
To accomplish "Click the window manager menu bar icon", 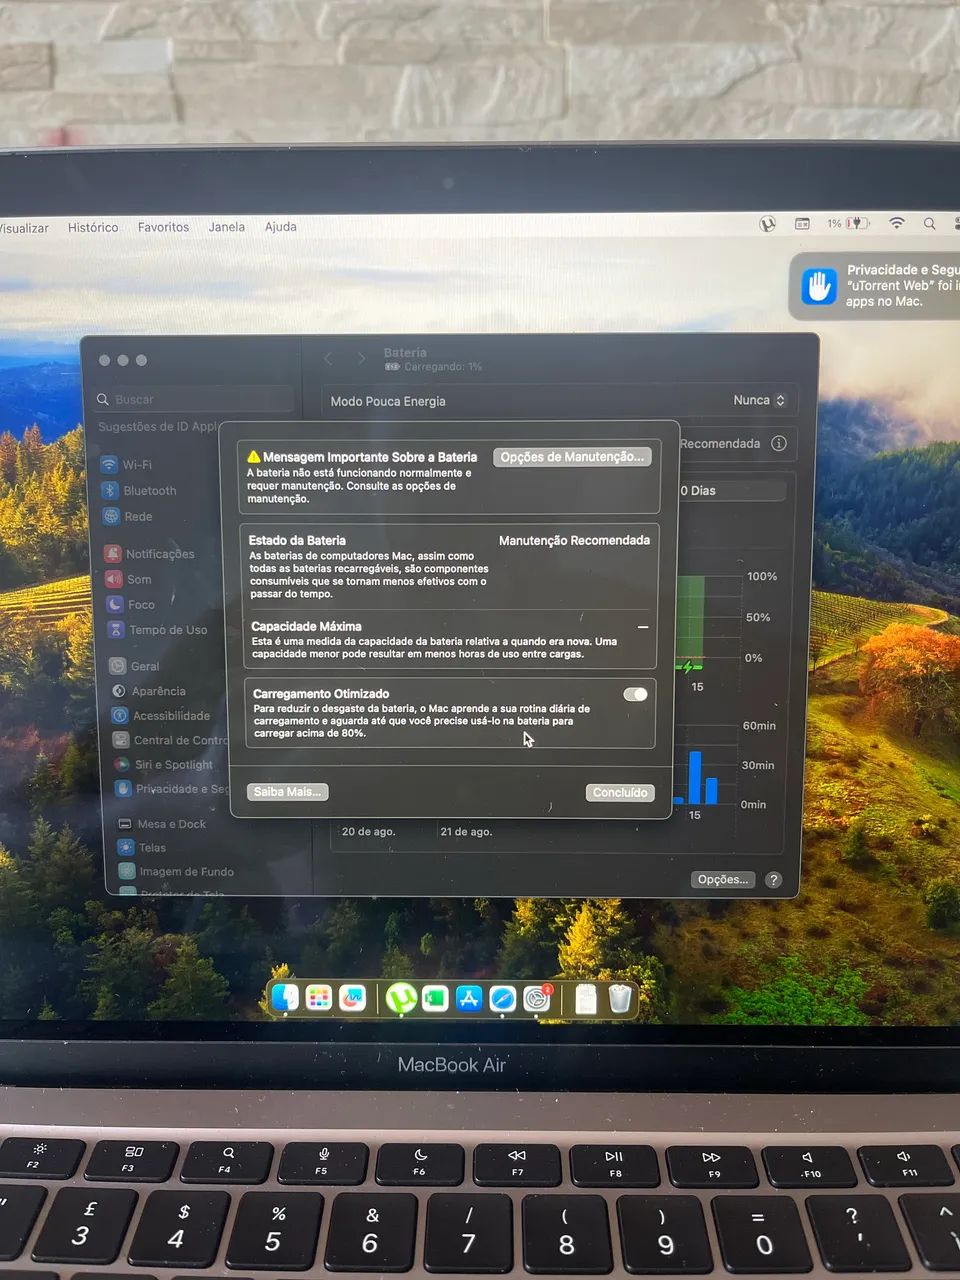I will click(802, 224).
